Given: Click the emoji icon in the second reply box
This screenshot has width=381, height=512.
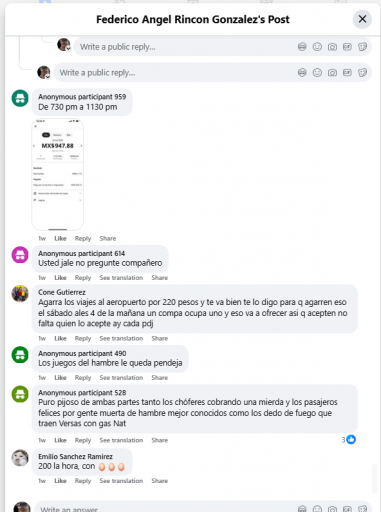Looking at the screenshot, I should (317, 72).
